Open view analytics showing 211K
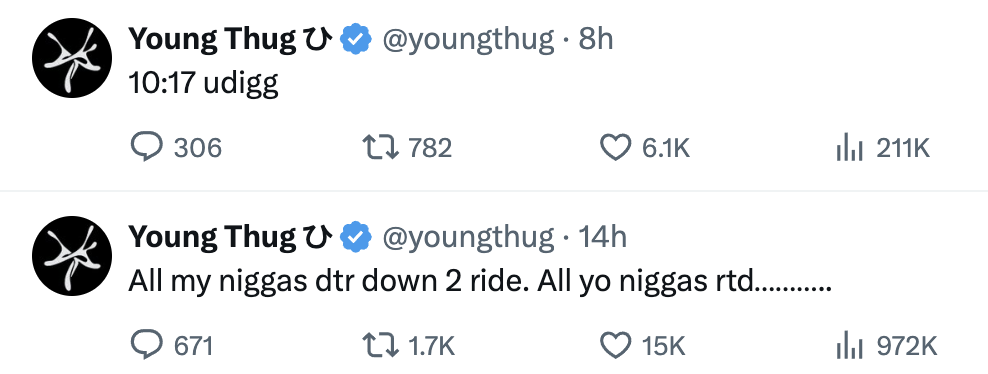The width and height of the screenshot is (988, 374). (x=849, y=149)
